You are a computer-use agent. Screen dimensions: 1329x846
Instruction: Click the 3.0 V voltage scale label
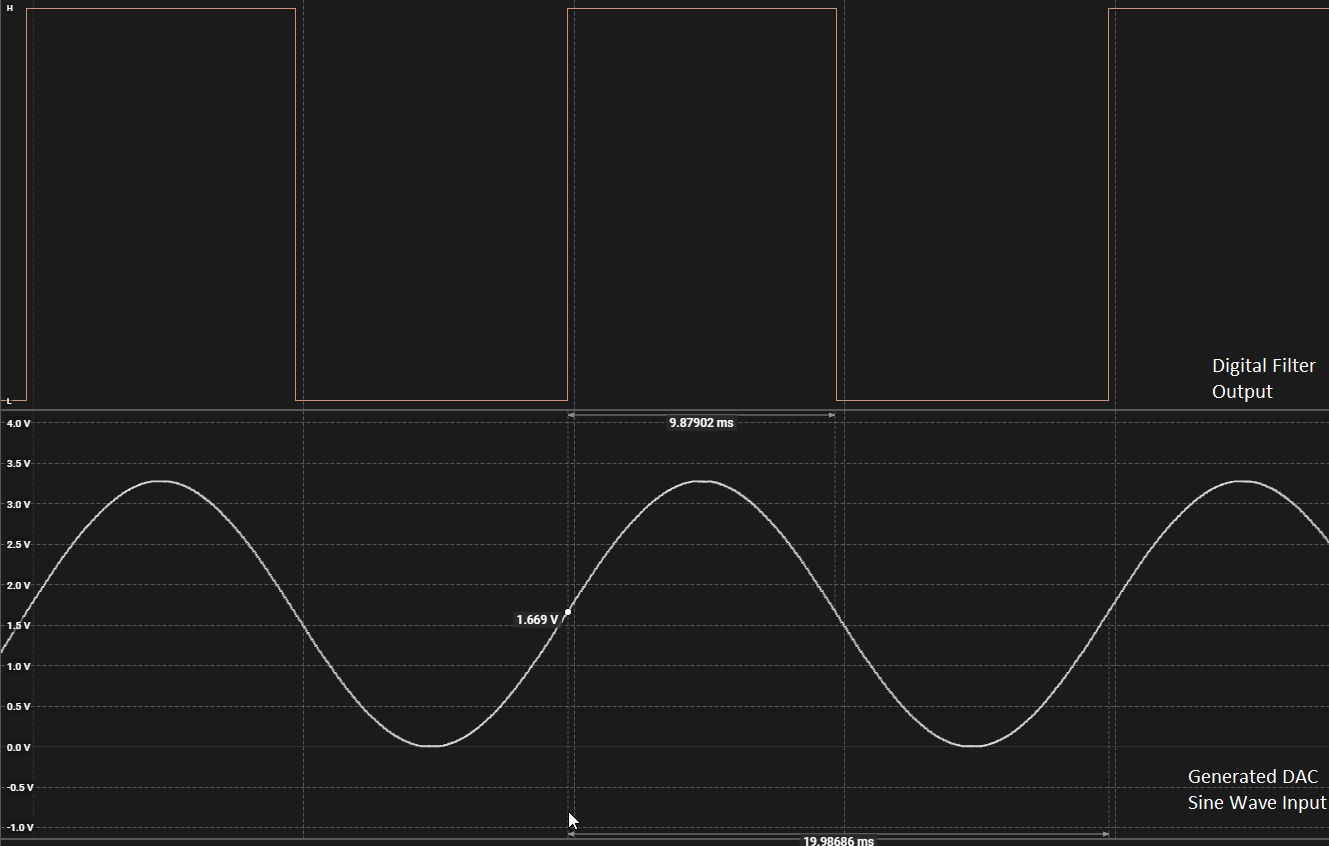pyautogui.click(x=19, y=504)
